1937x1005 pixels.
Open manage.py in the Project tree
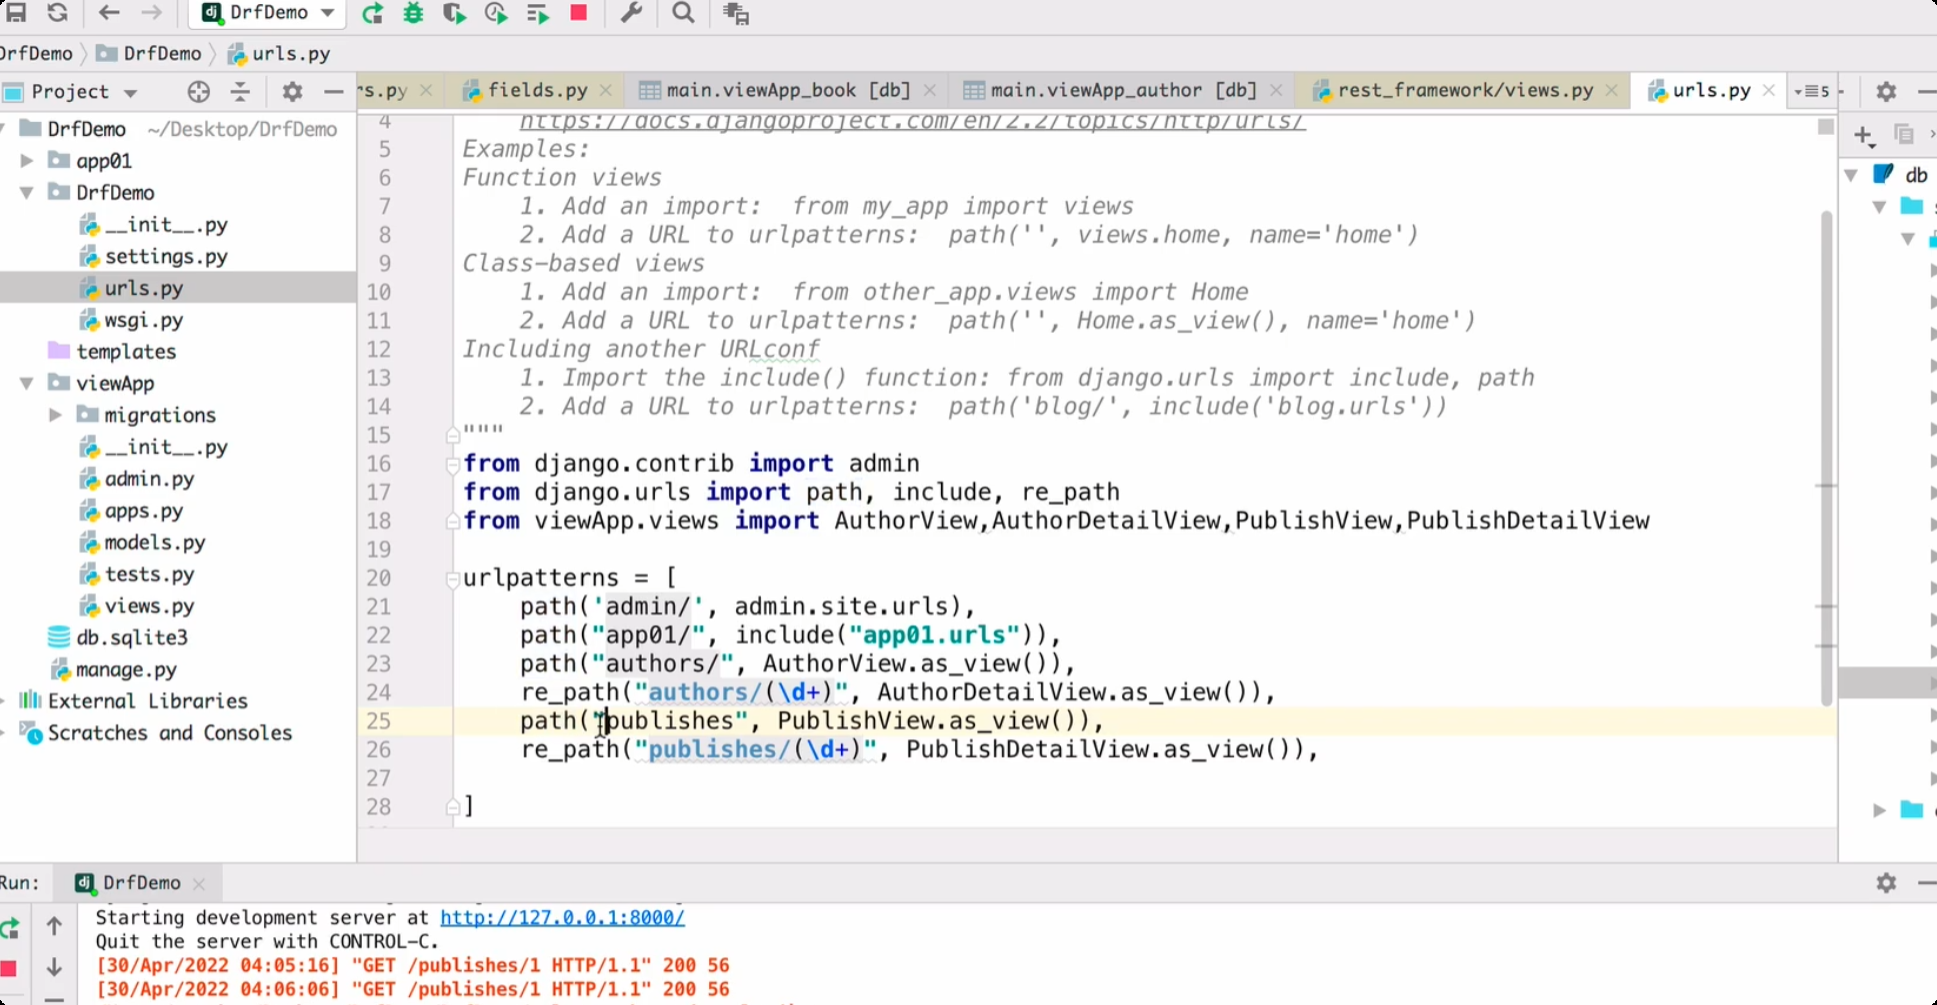click(126, 670)
